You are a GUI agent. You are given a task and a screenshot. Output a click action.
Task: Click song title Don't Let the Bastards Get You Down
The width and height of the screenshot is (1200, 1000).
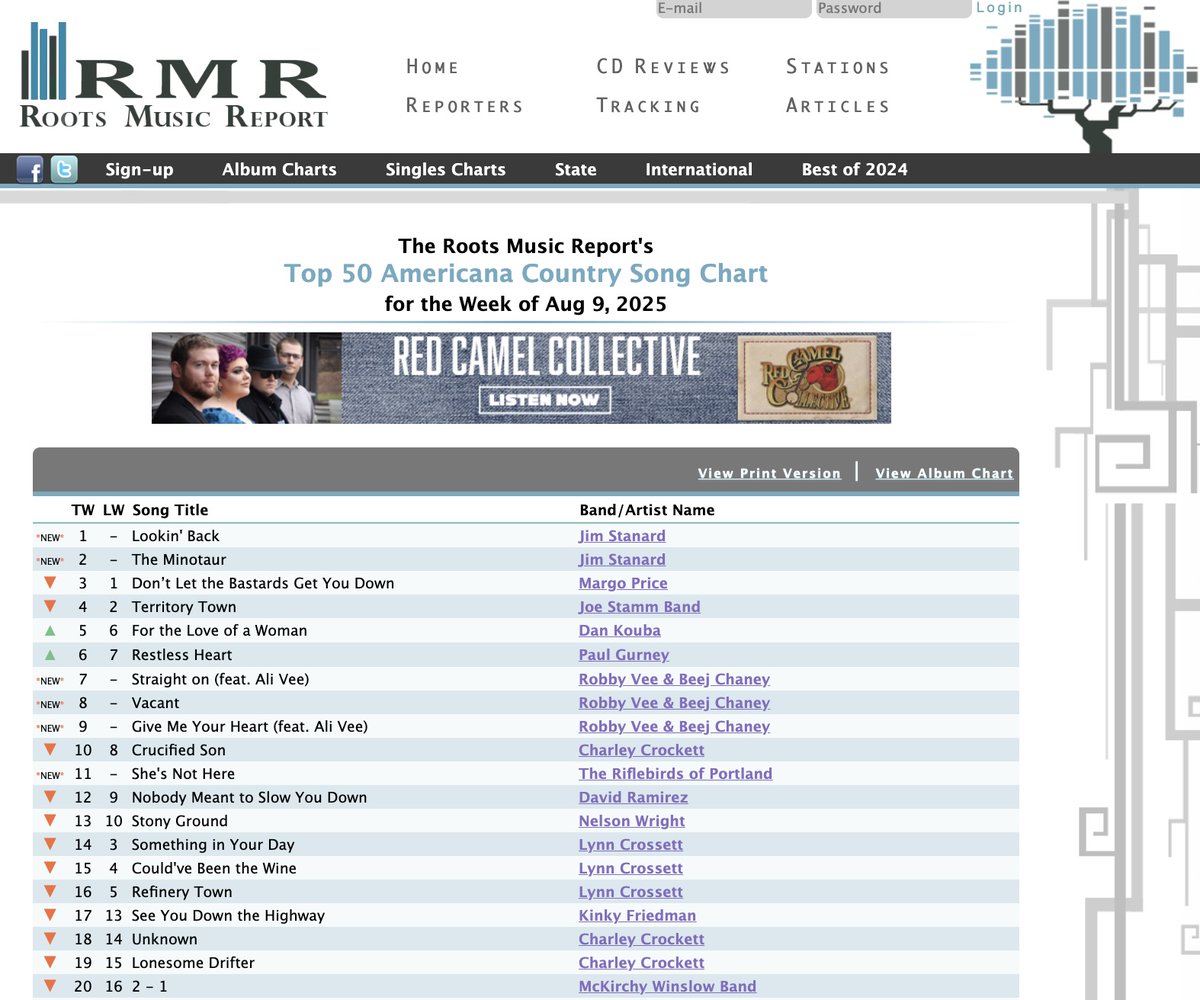pyautogui.click(x=263, y=583)
